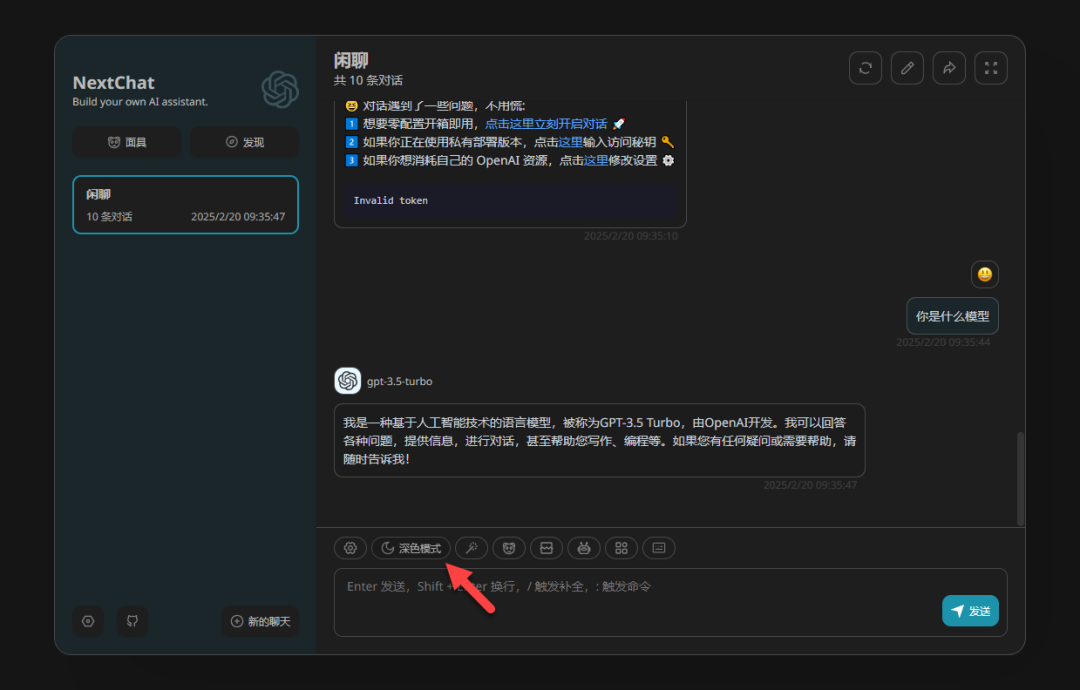
Task: Select the 闲聊 conversation in sidebar
Action: [185, 205]
